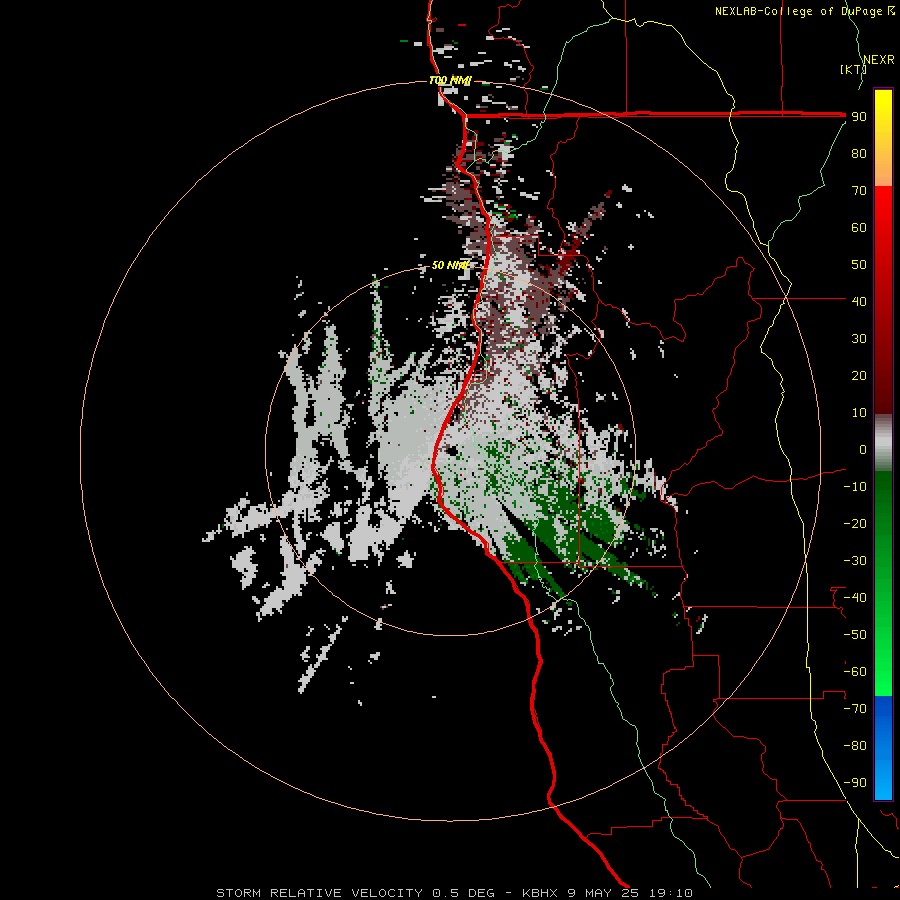Click the 20 value on the velocity scale
This screenshot has width=900, height=900.
click(x=859, y=376)
